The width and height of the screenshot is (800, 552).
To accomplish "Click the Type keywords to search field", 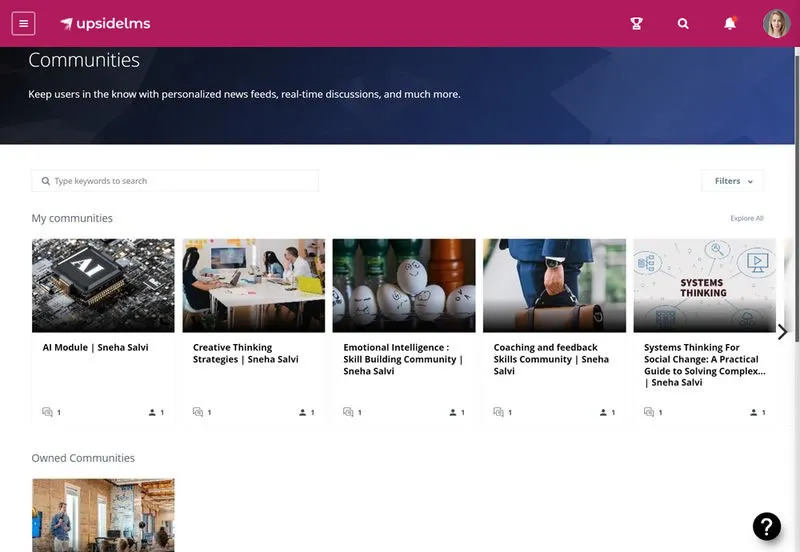I will tap(175, 181).
